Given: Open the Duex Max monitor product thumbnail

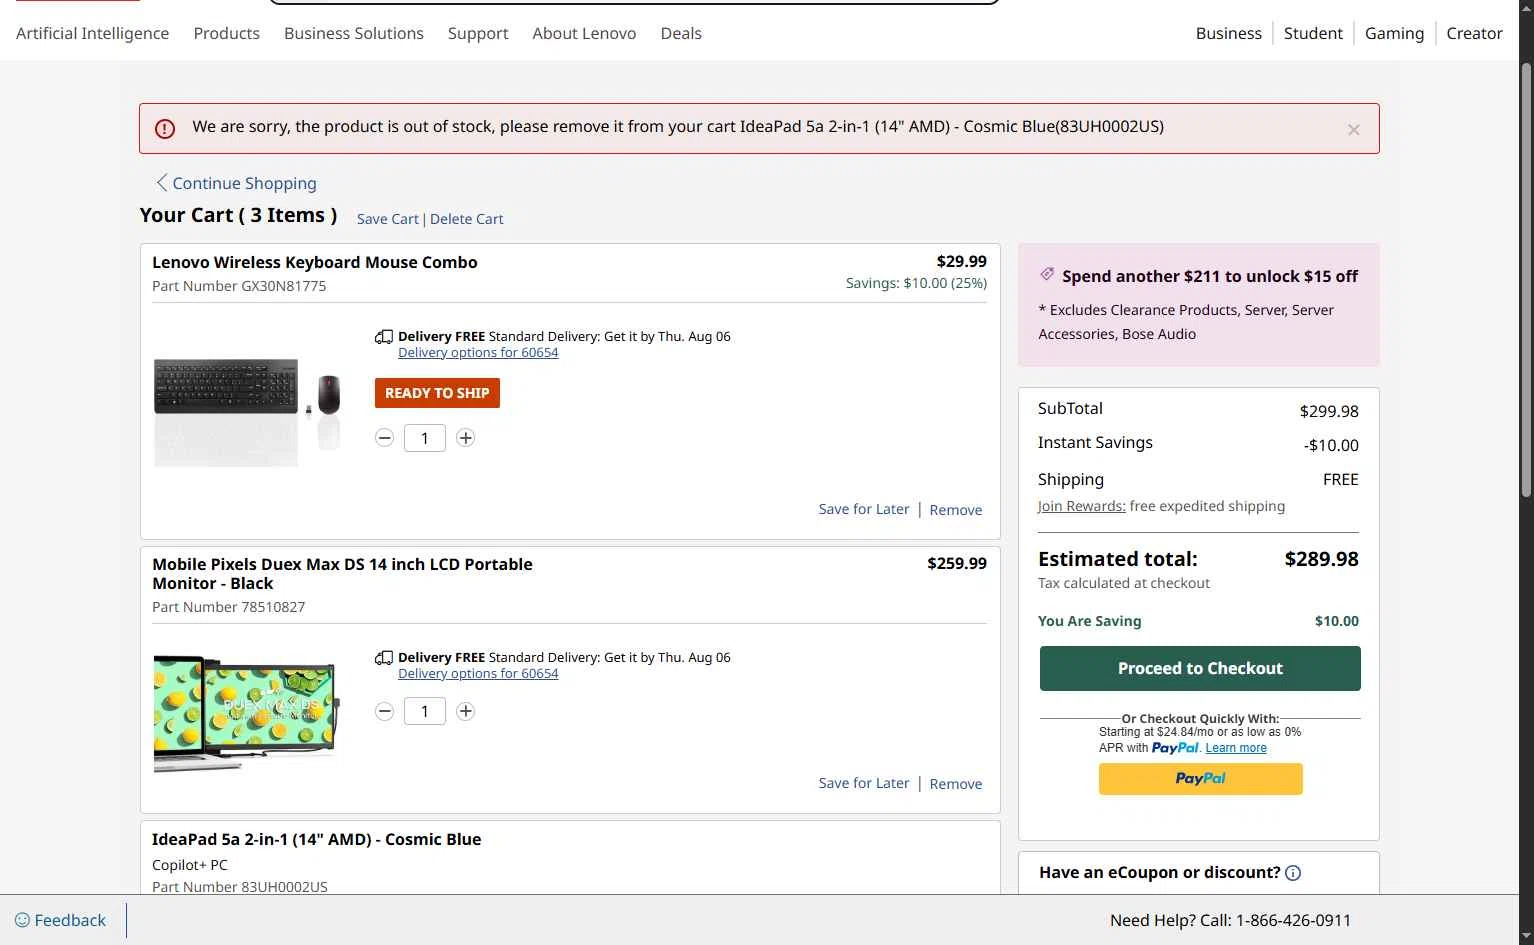Looking at the screenshot, I should (x=247, y=712).
